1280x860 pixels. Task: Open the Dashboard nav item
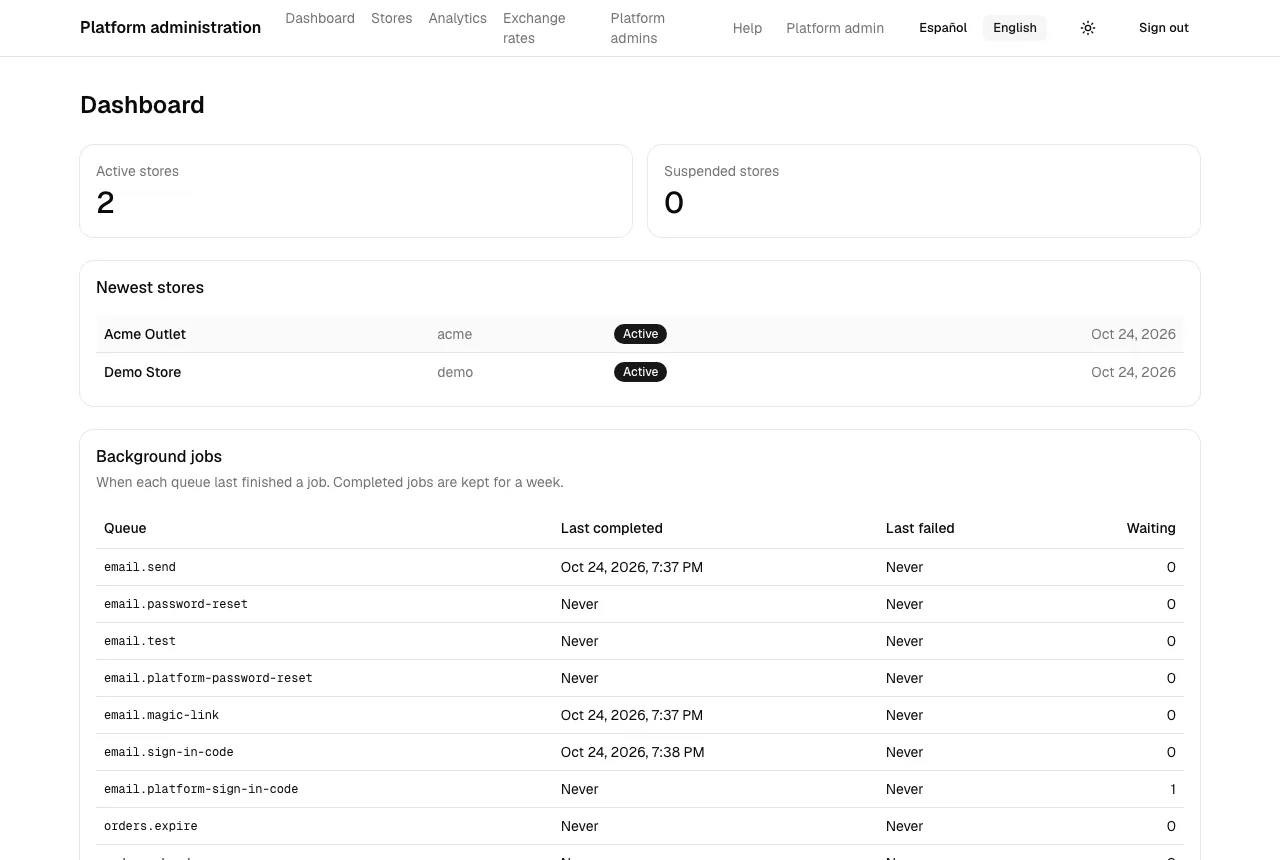tap(320, 18)
